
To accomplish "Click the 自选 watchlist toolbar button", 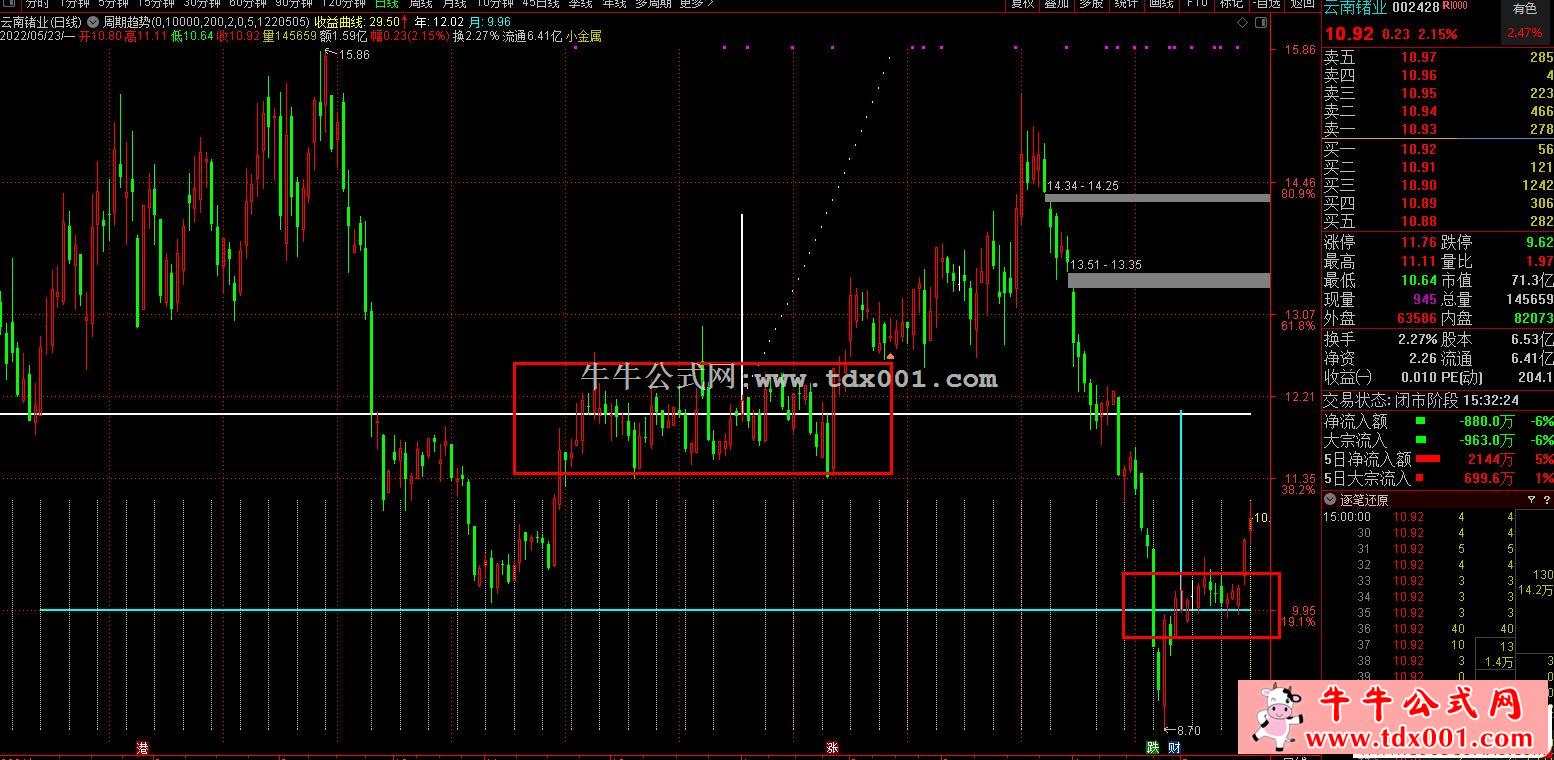I will [x=1267, y=4].
